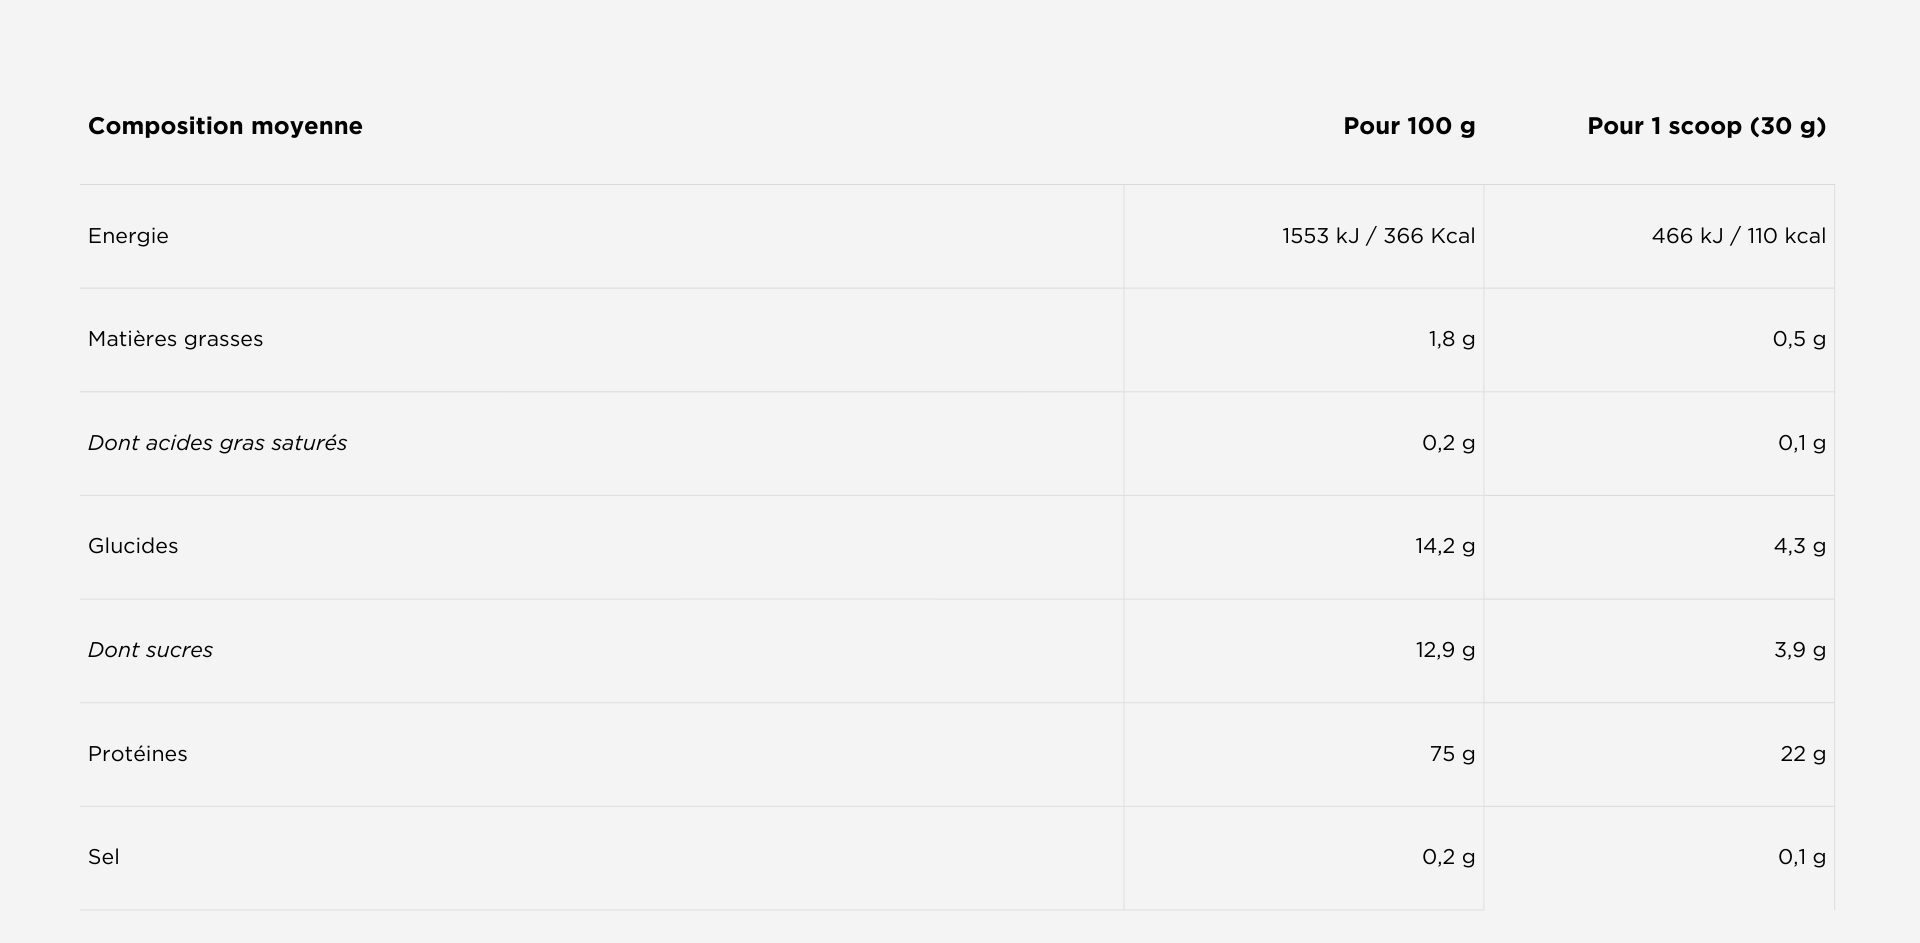Click the '466 kJ / 110 kcal' value
Image resolution: width=1920 pixels, height=943 pixels.
1738,236
